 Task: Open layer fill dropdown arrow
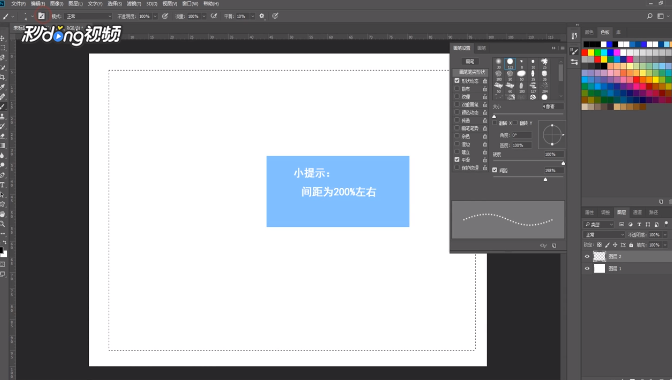[x=665, y=245]
